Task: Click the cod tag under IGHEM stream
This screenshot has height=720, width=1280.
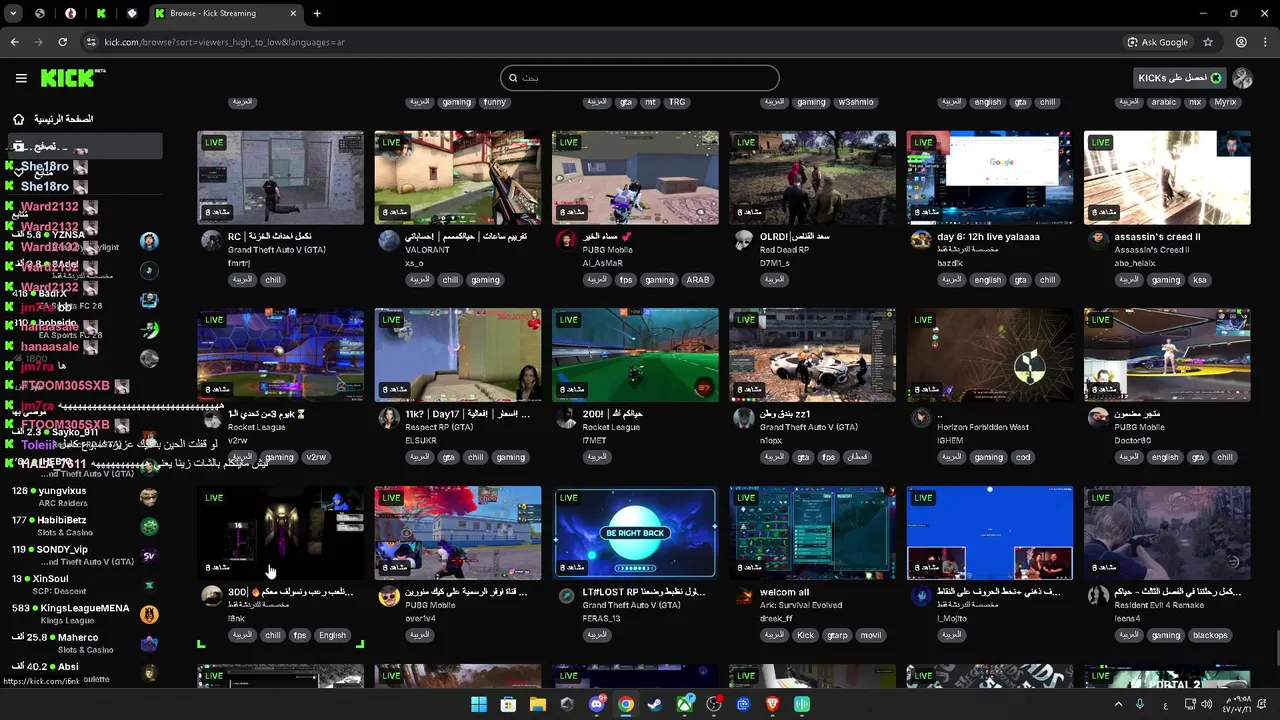Action: click(x=1023, y=457)
